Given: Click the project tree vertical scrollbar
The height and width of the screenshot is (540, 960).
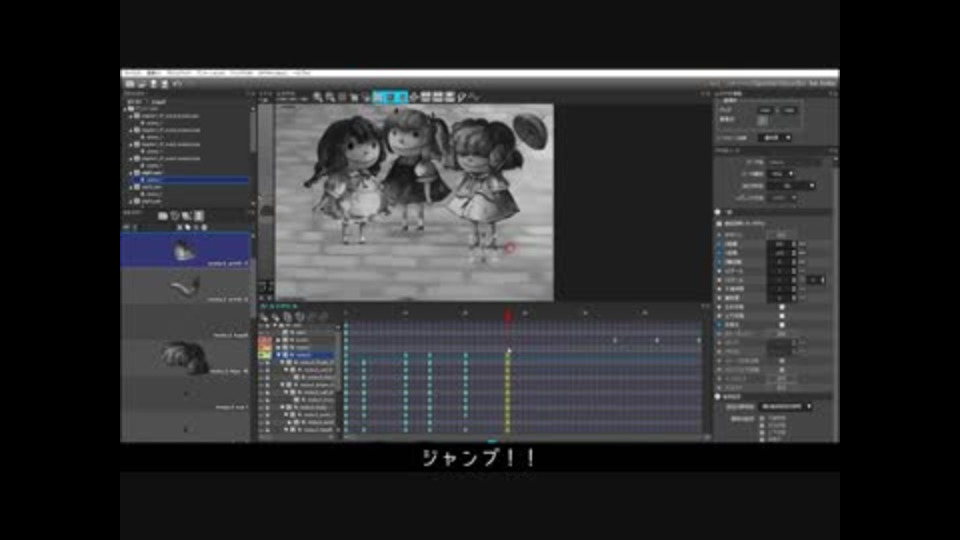Looking at the screenshot, I should (253, 132).
